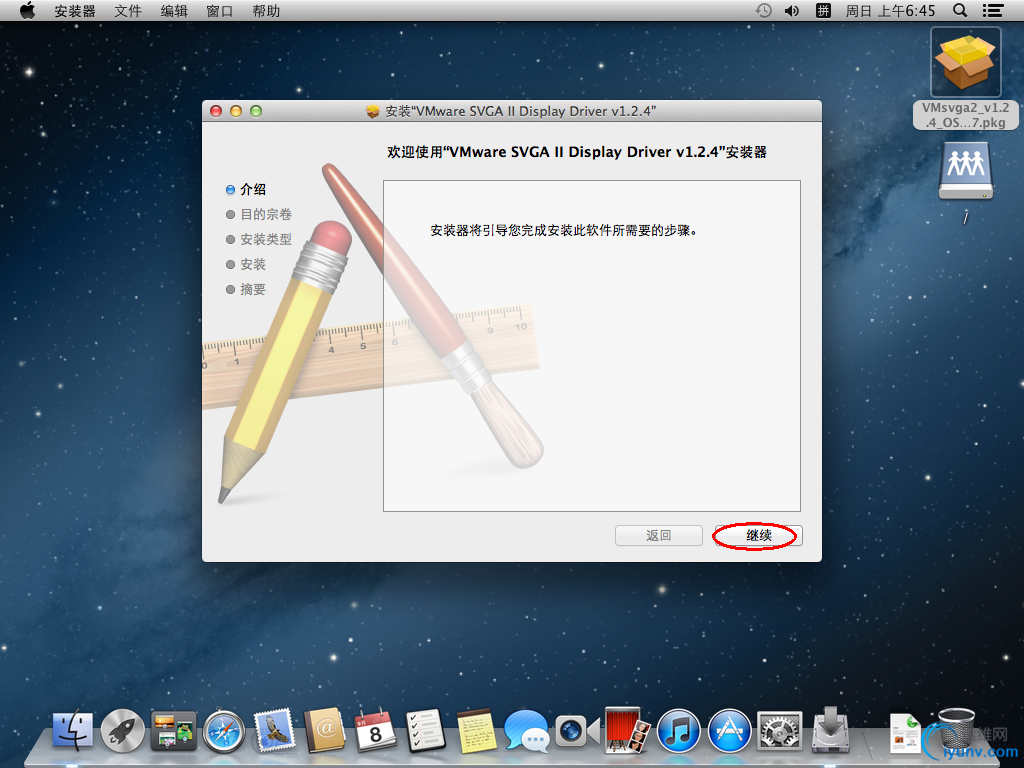The width and height of the screenshot is (1024, 768).
Task: Open the 帮助 menu
Action: tap(266, 11)
